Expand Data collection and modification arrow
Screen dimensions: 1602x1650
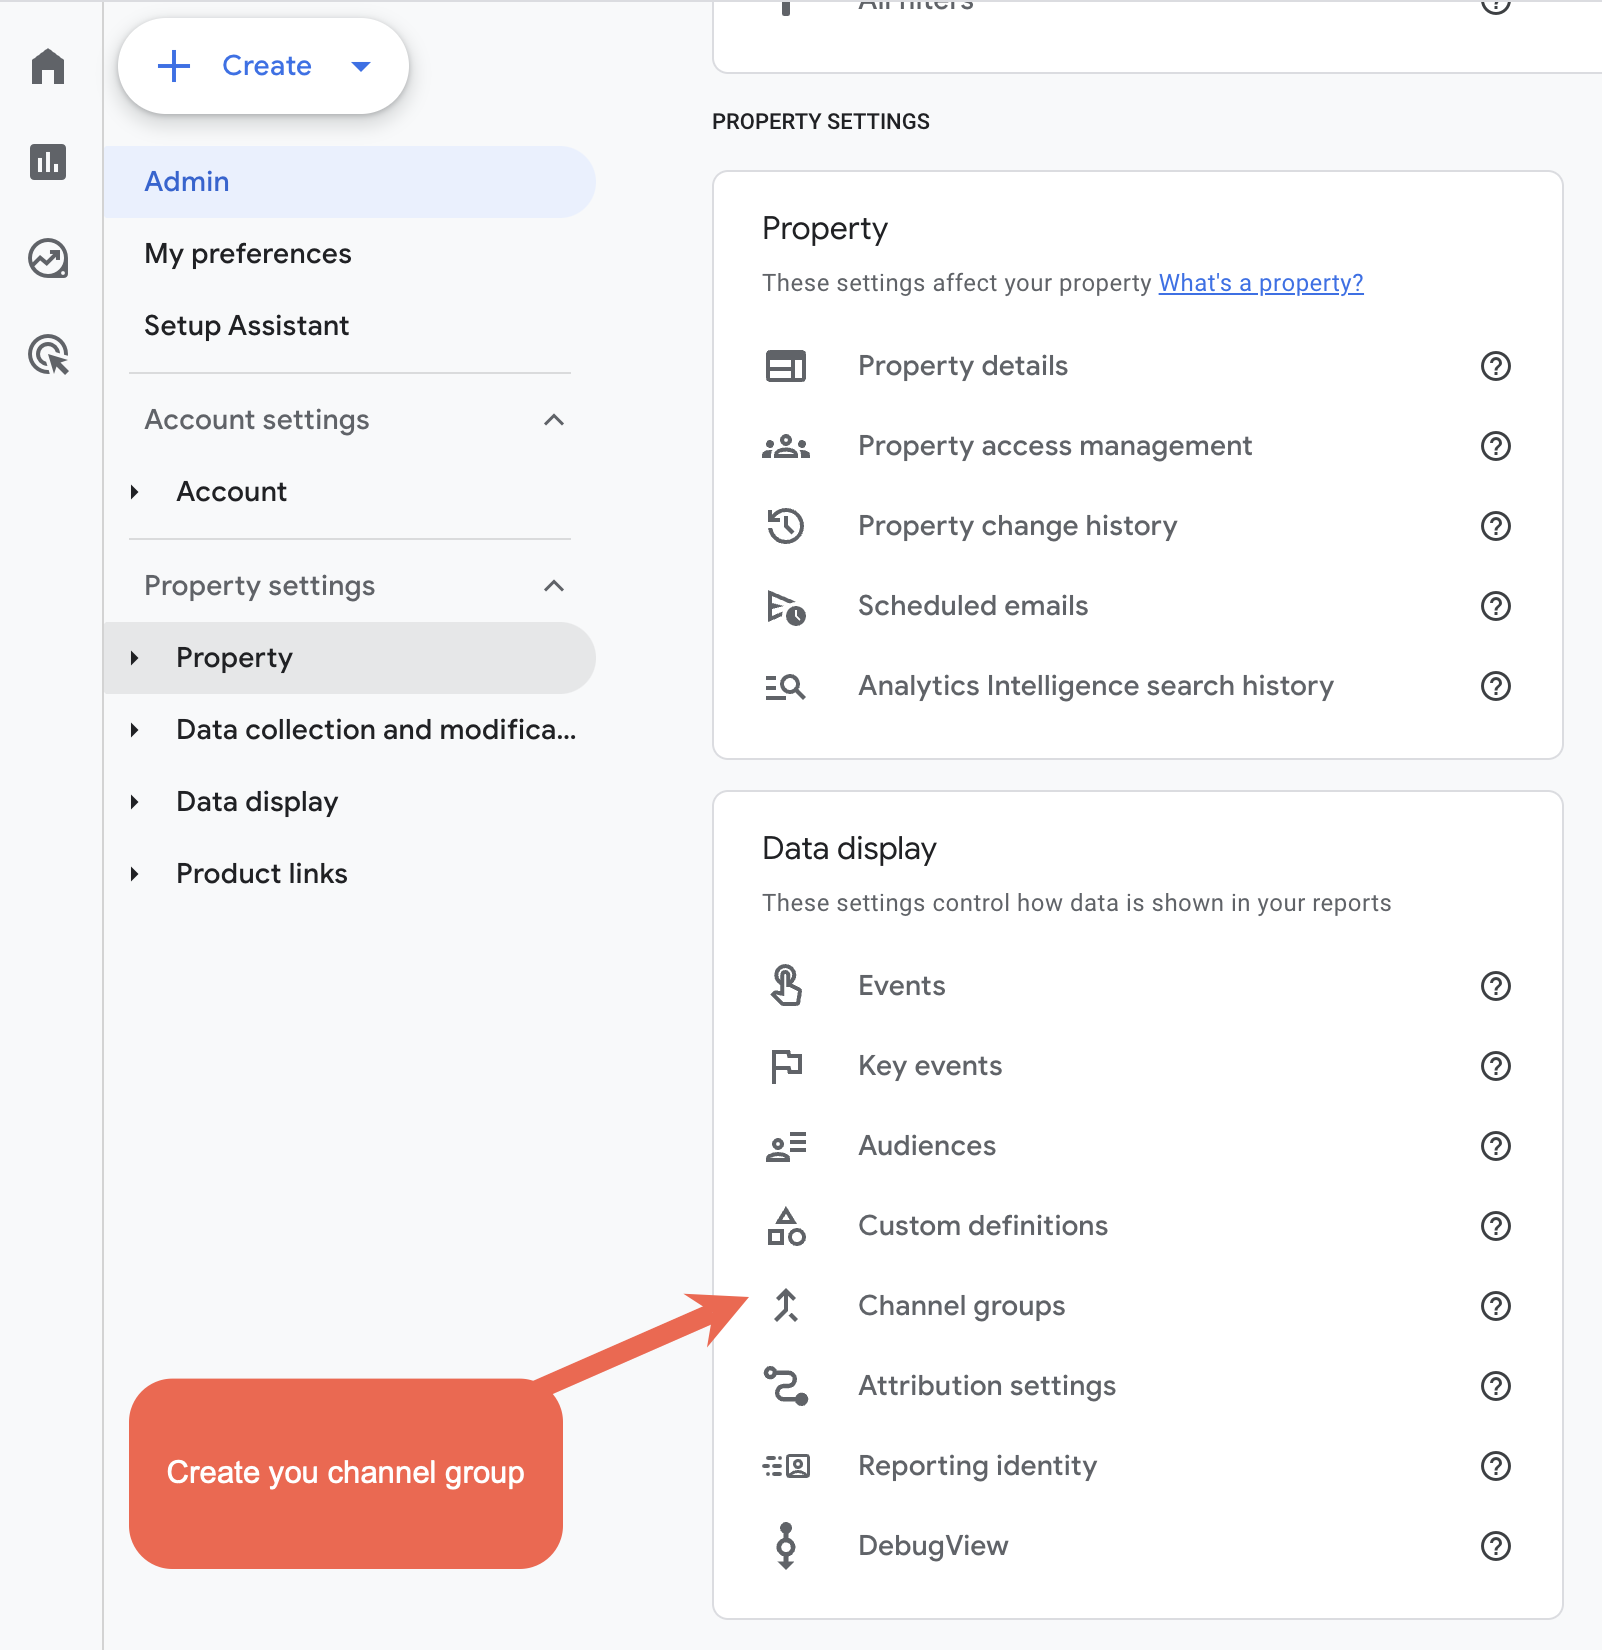click(134, 730)
